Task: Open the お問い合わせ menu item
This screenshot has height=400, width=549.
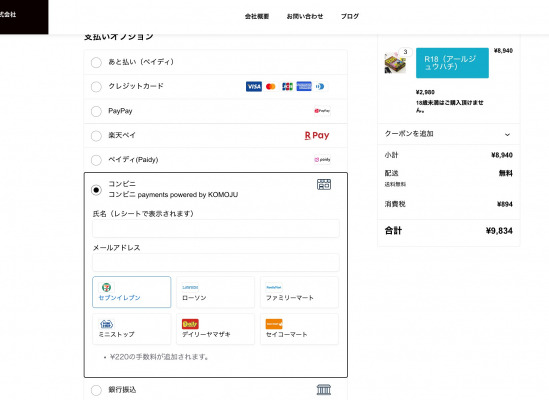Action: tap(305, 16)
